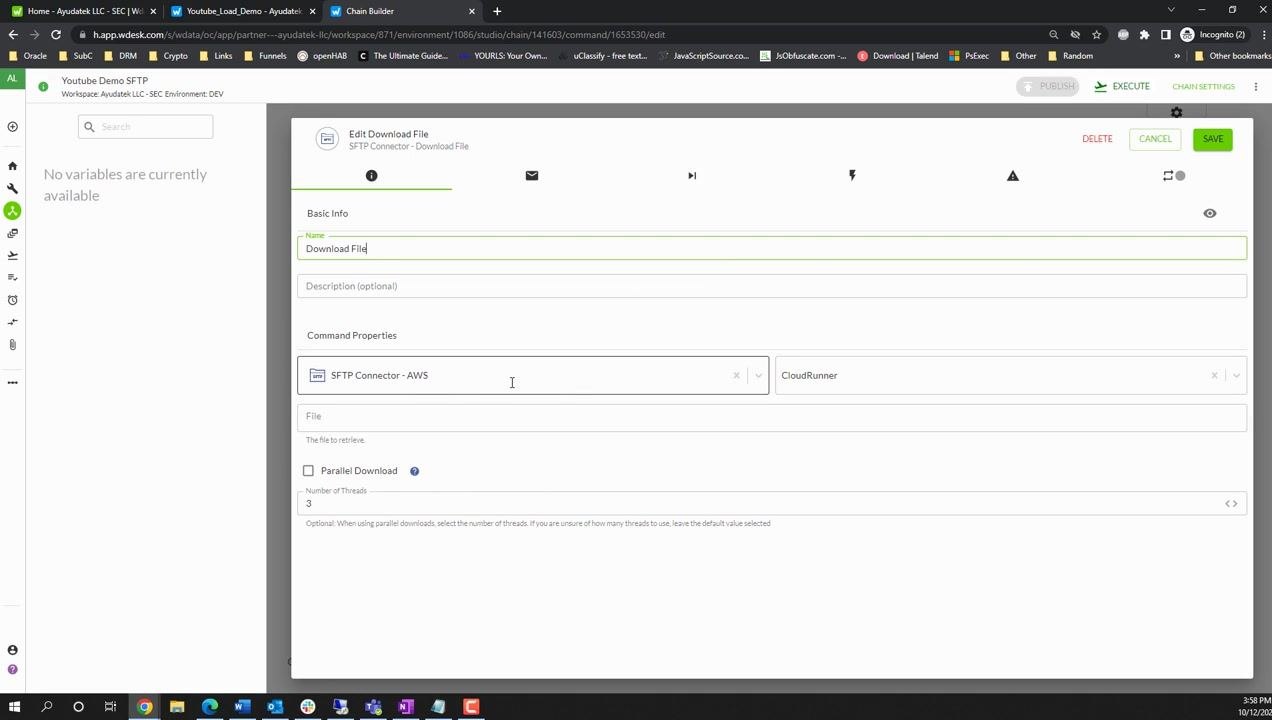Open the alarm clock icon in the sidebar
The height and width of the screenshot is (720, 1272).
12,300
